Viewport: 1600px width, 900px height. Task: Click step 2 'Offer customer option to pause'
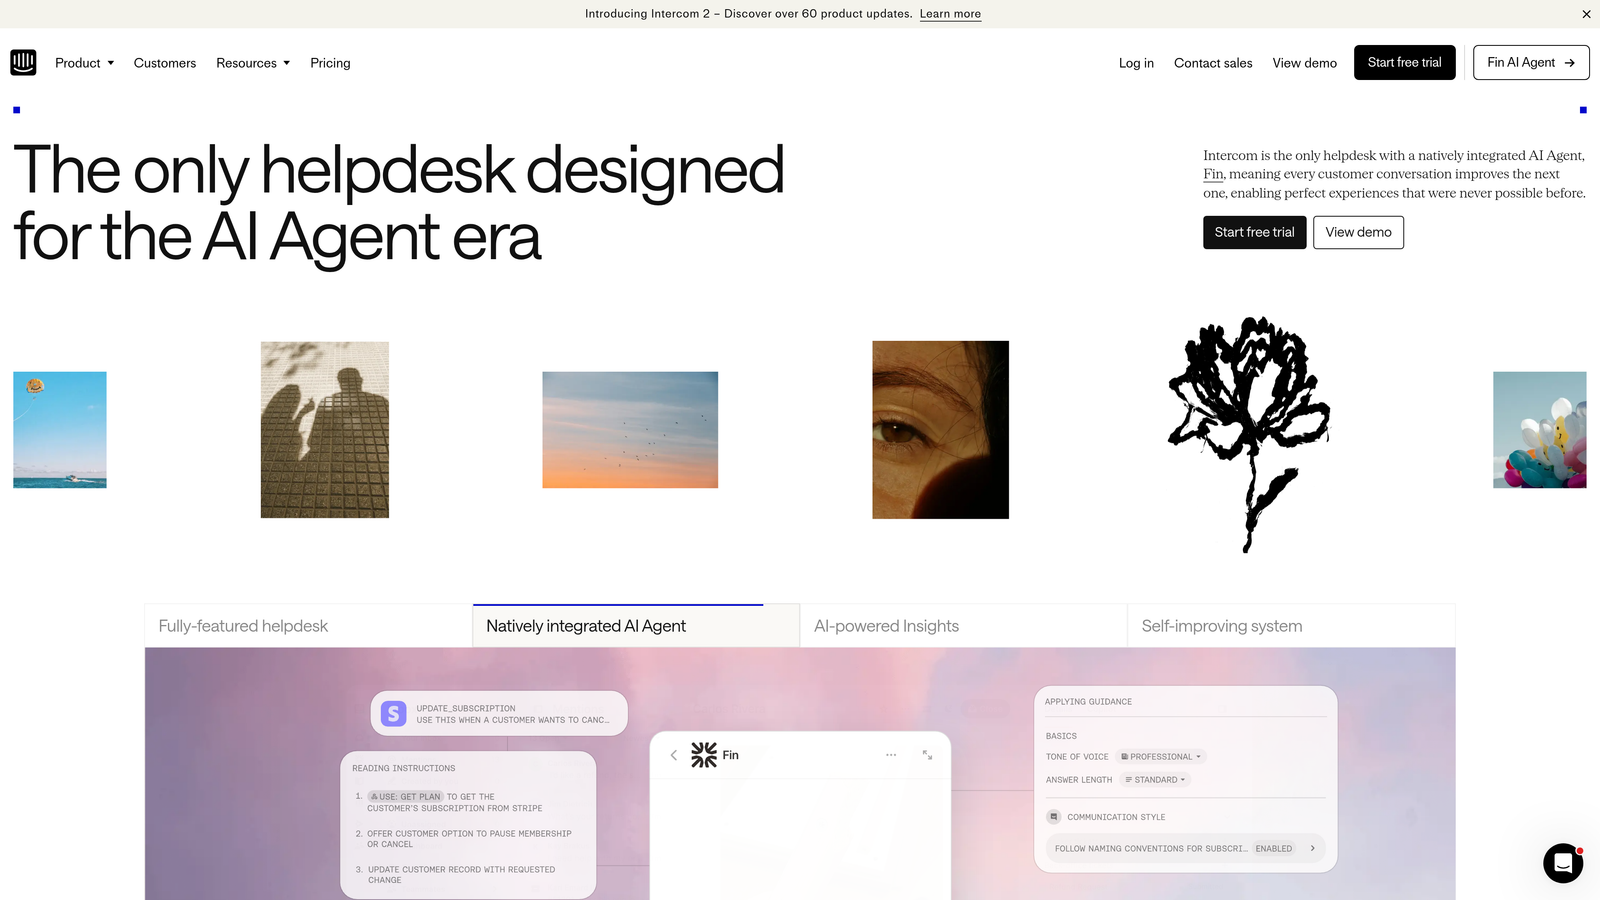click(469, 839)
